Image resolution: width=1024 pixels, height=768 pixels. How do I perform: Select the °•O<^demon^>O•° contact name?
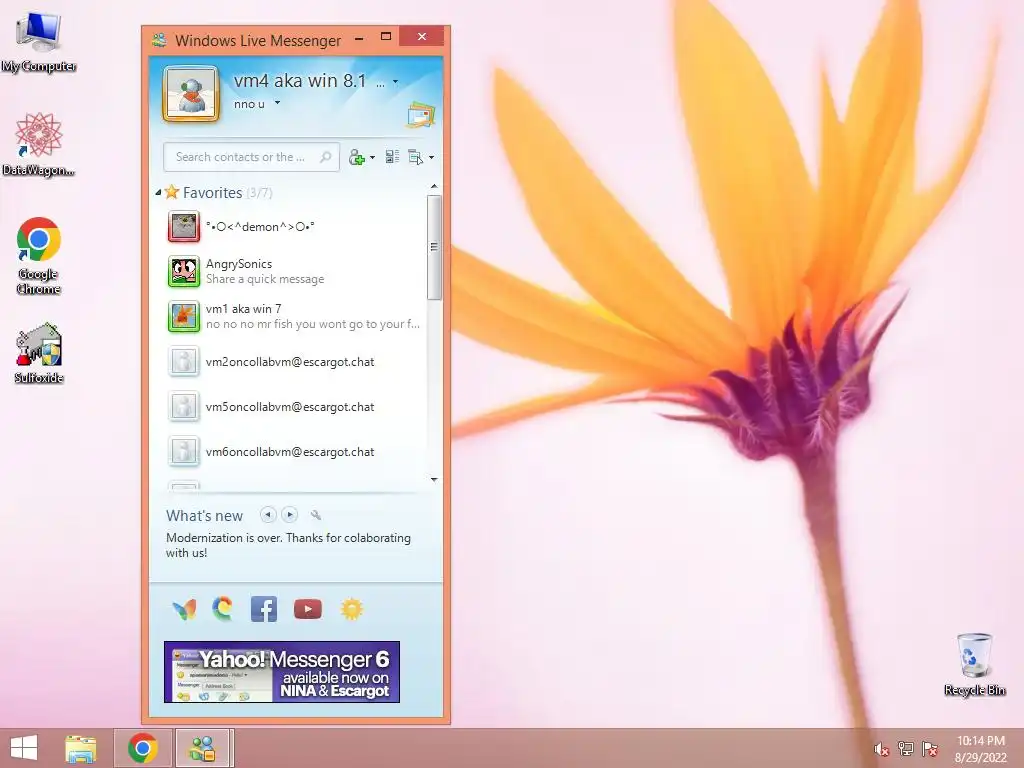(x=260, y=227)
